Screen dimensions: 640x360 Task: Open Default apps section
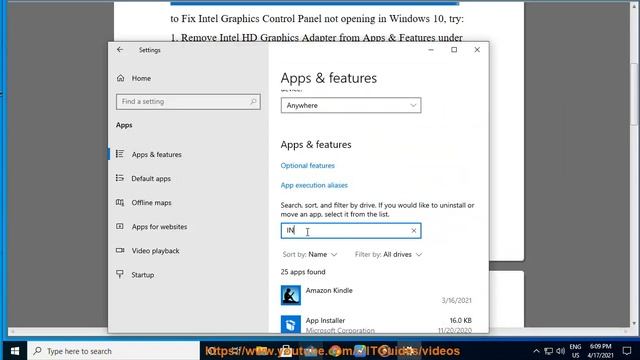click(x=151, y=178)
